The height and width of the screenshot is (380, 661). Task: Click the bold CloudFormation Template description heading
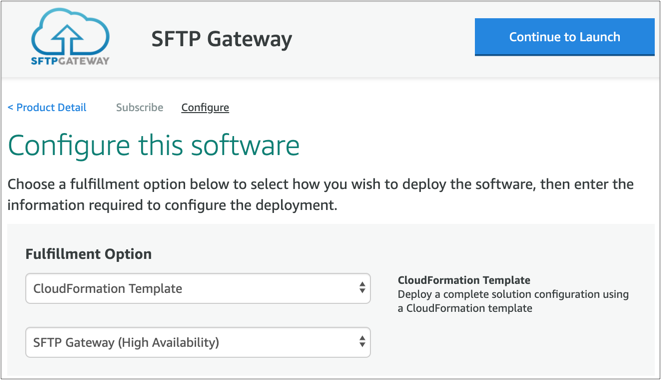464,280
